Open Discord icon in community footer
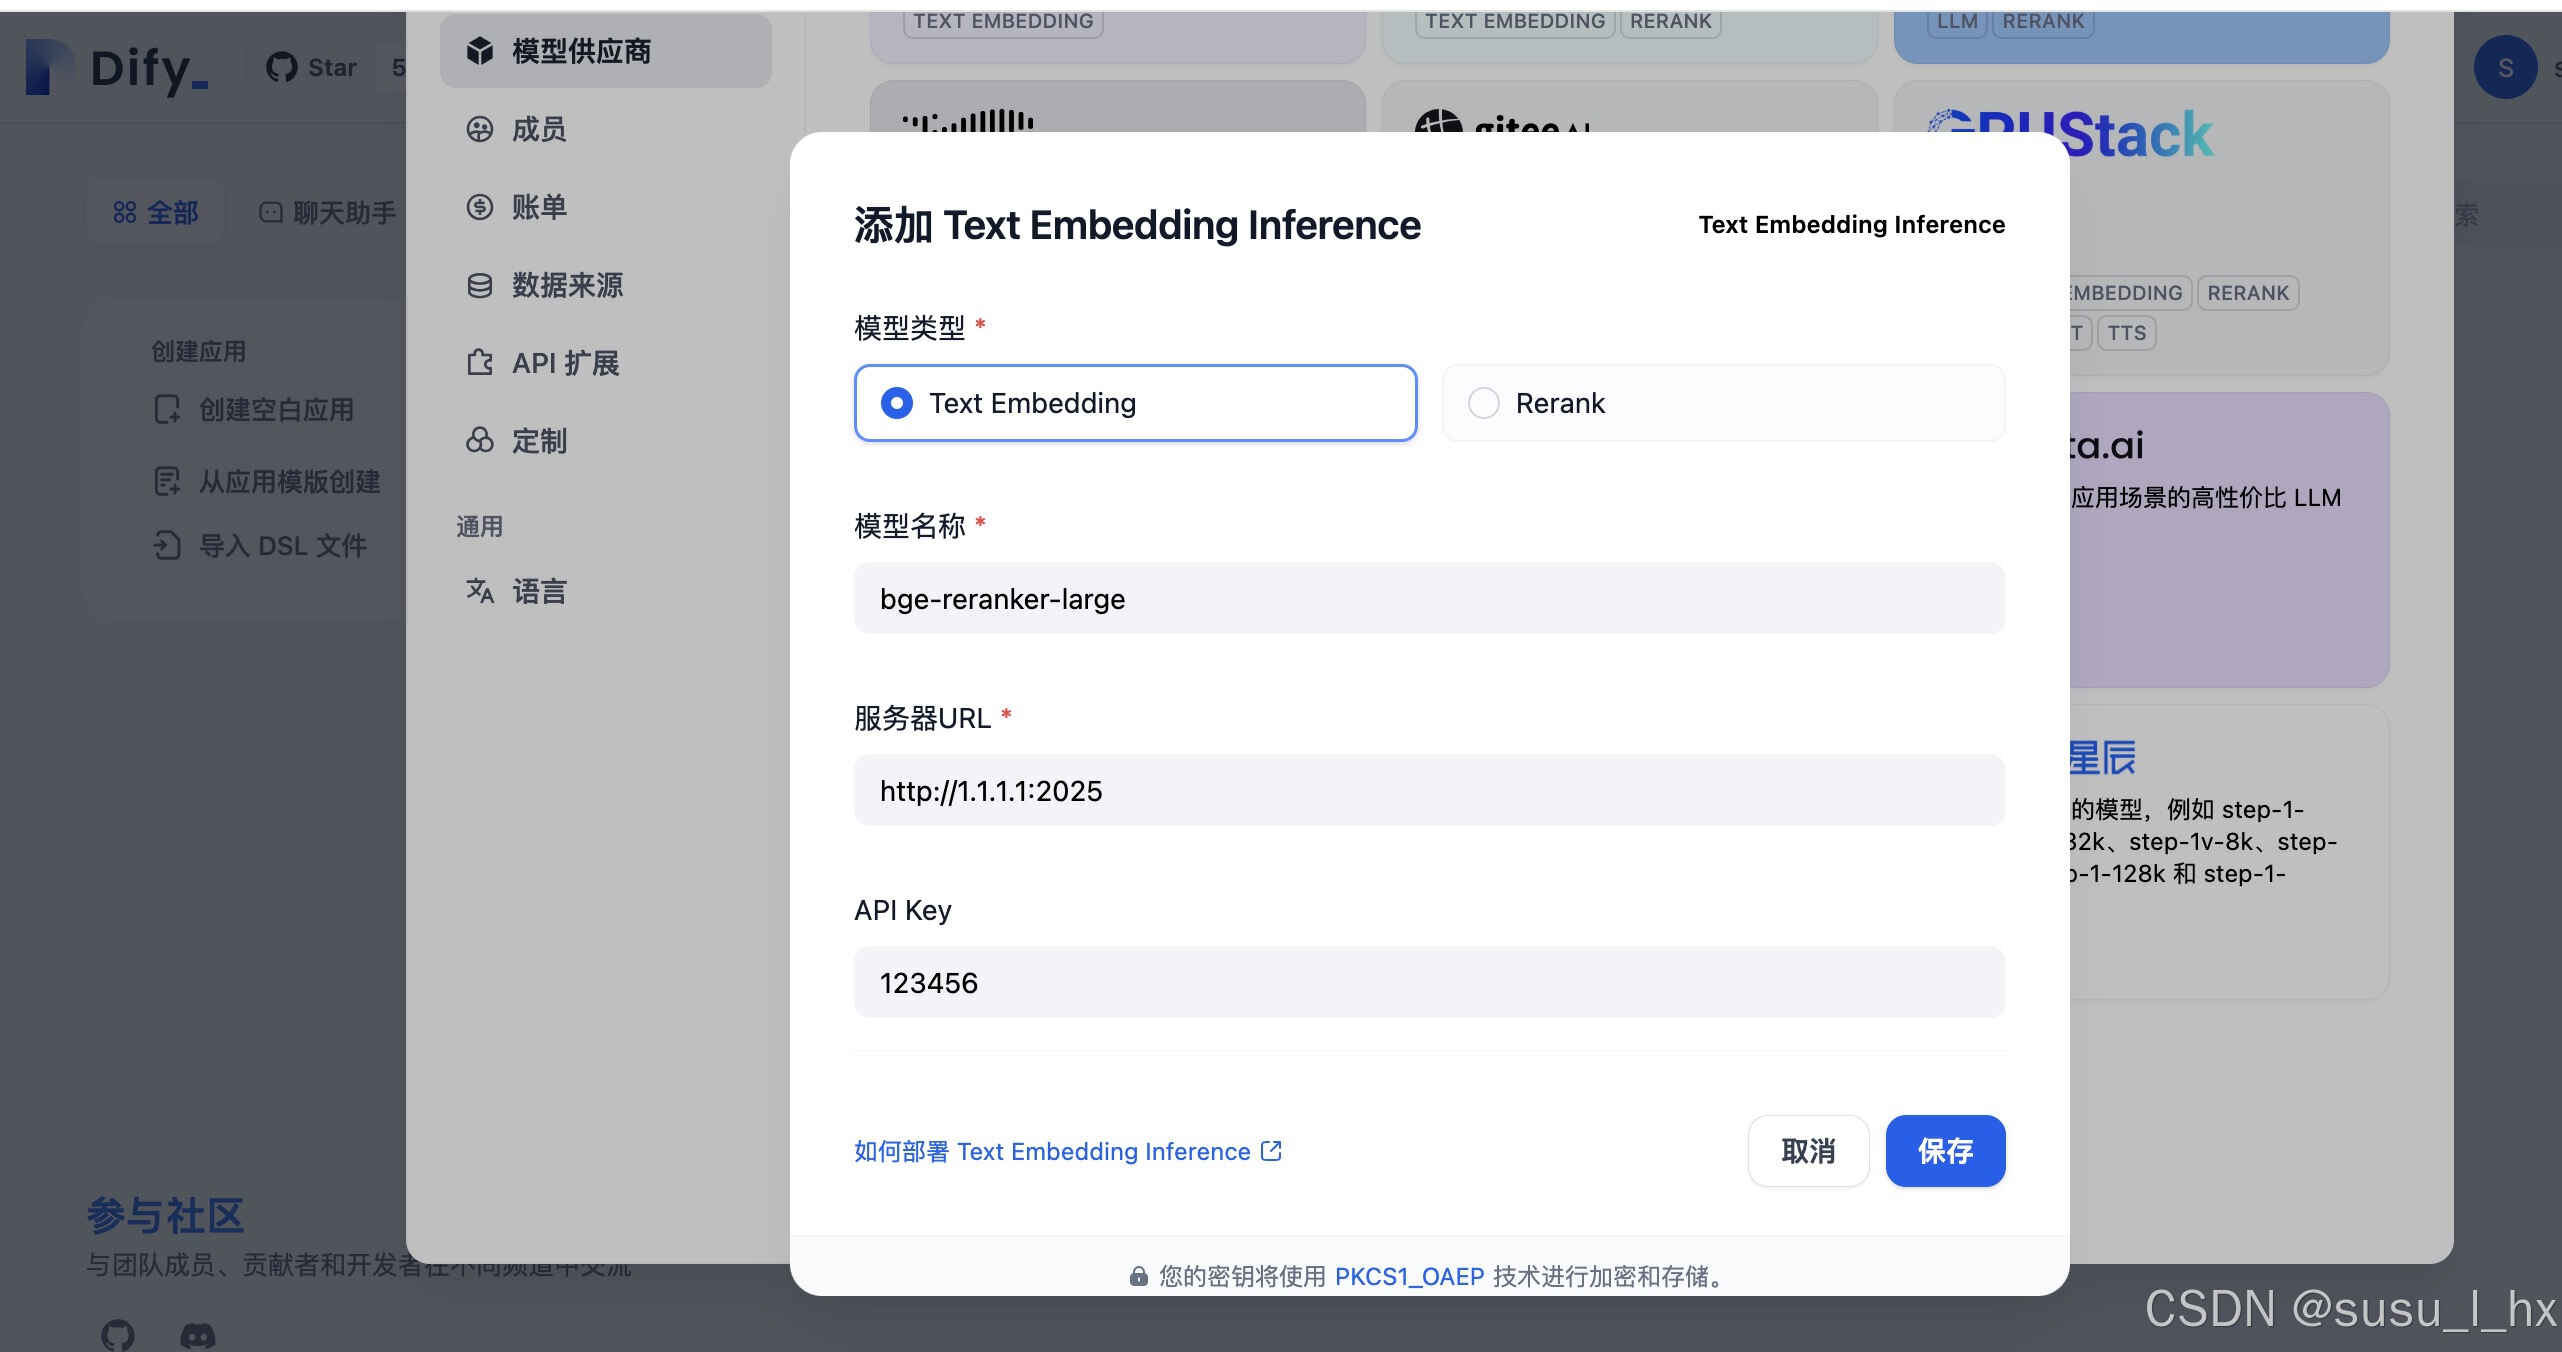The width and height of the screenshot is (2562, 1352). (x=197, y=1334)
